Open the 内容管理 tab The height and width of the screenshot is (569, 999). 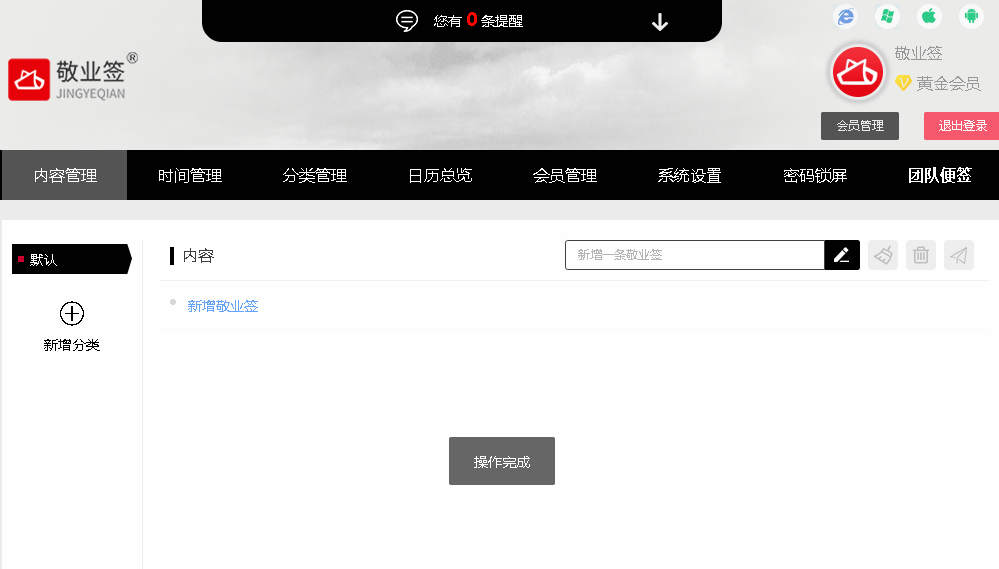[65, 175]
